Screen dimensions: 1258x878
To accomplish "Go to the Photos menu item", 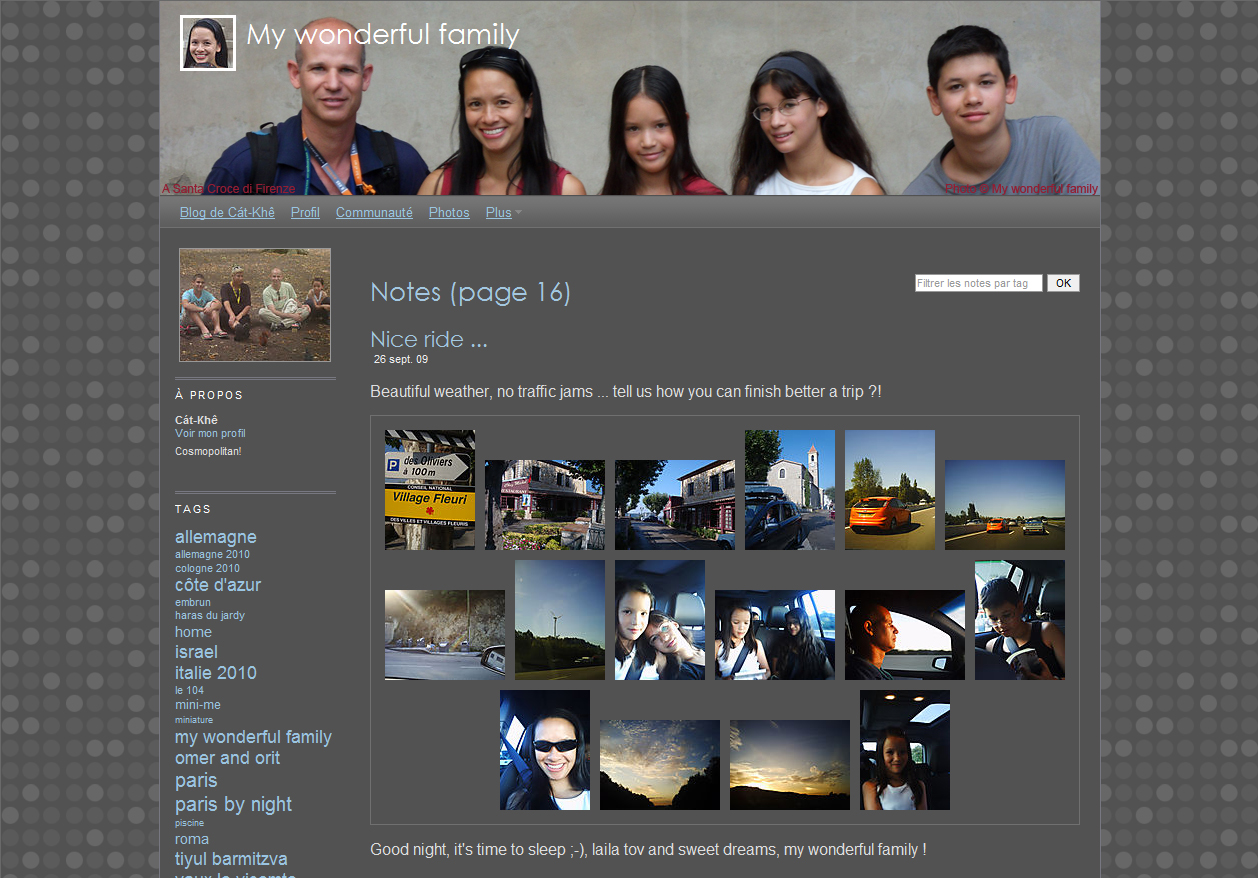I will click(x=449, y=213).
